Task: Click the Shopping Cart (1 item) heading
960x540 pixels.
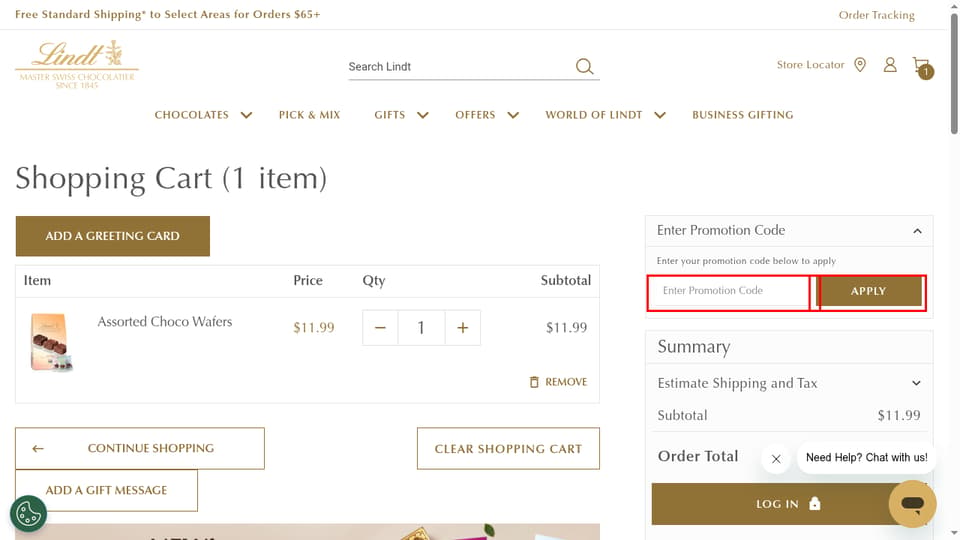Action: pos(171,178)
